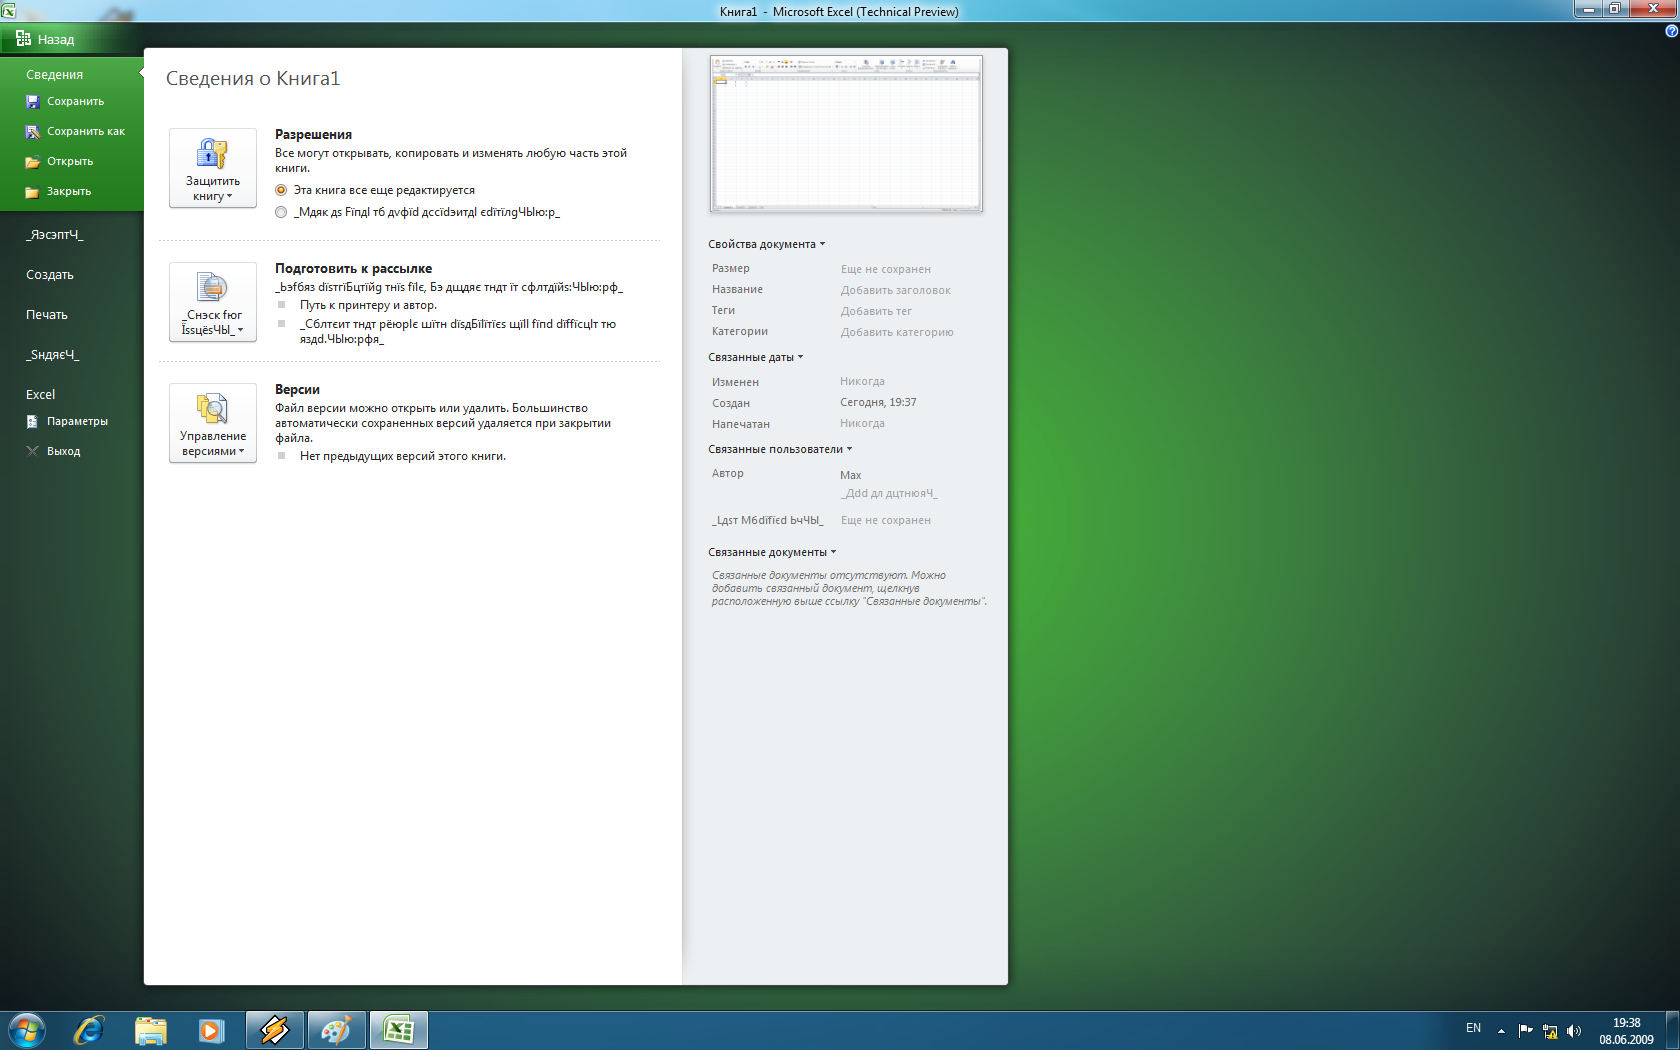Viewport: 1680px width, 1050px height.
Task: Click the Добавить категорию field
Action: (x=897, y=332)
